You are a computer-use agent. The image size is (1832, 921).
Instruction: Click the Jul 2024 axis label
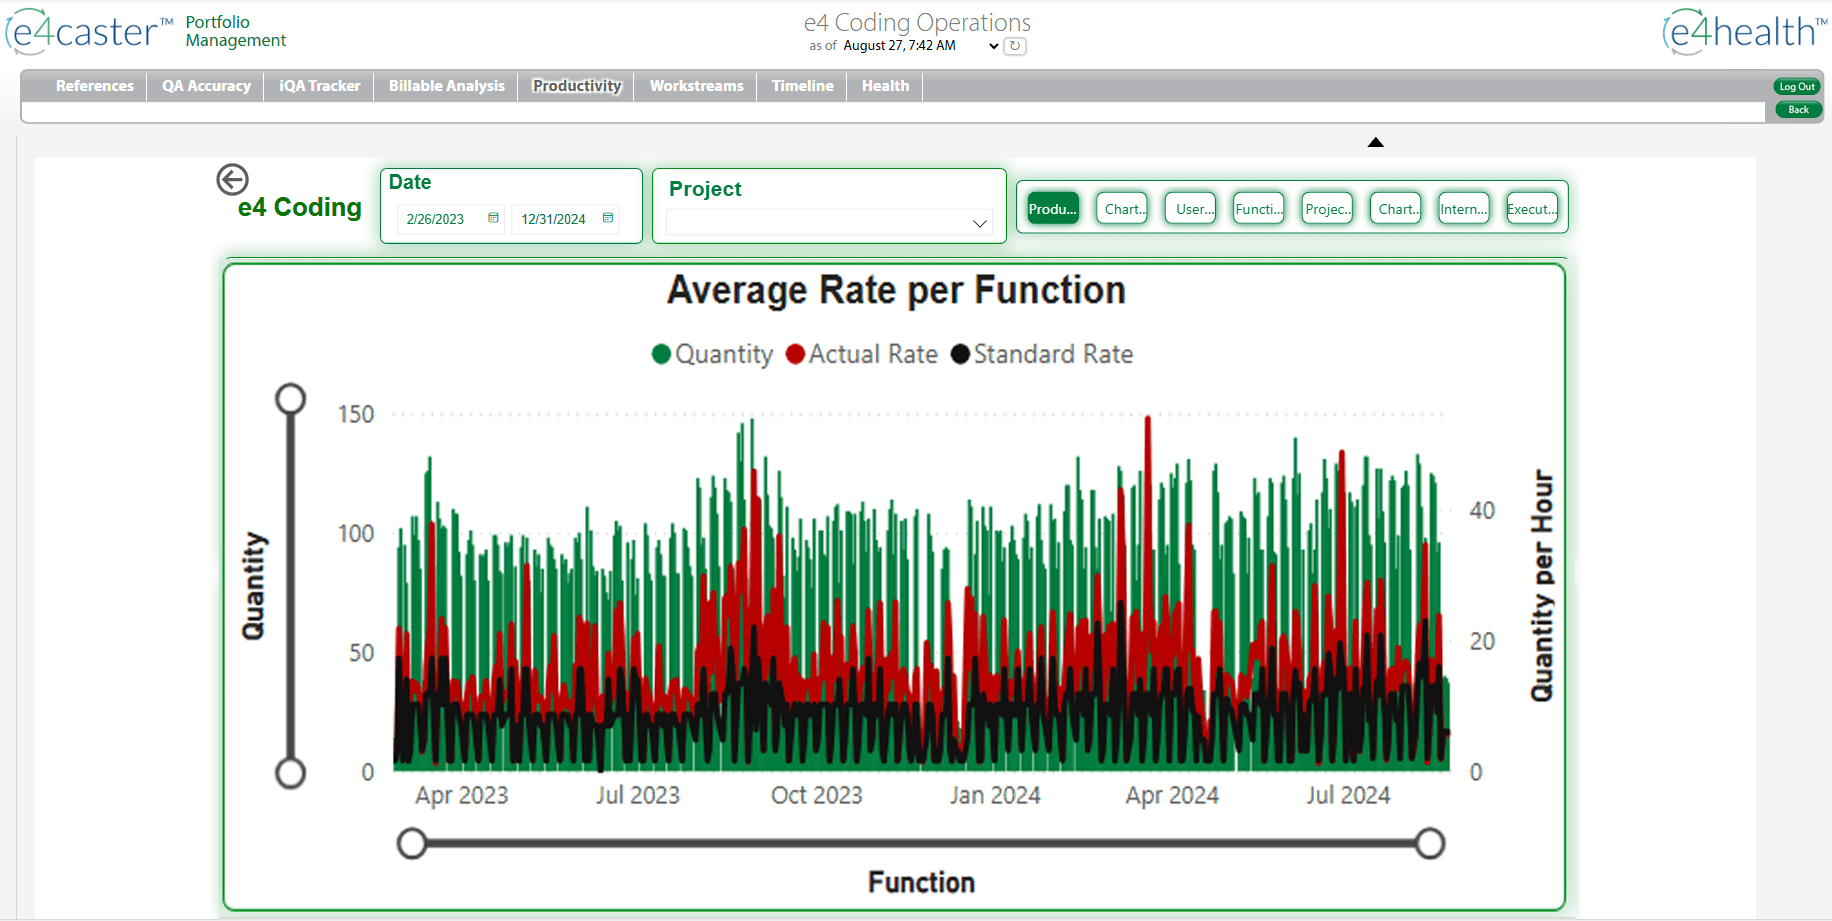coord(1348,795)
